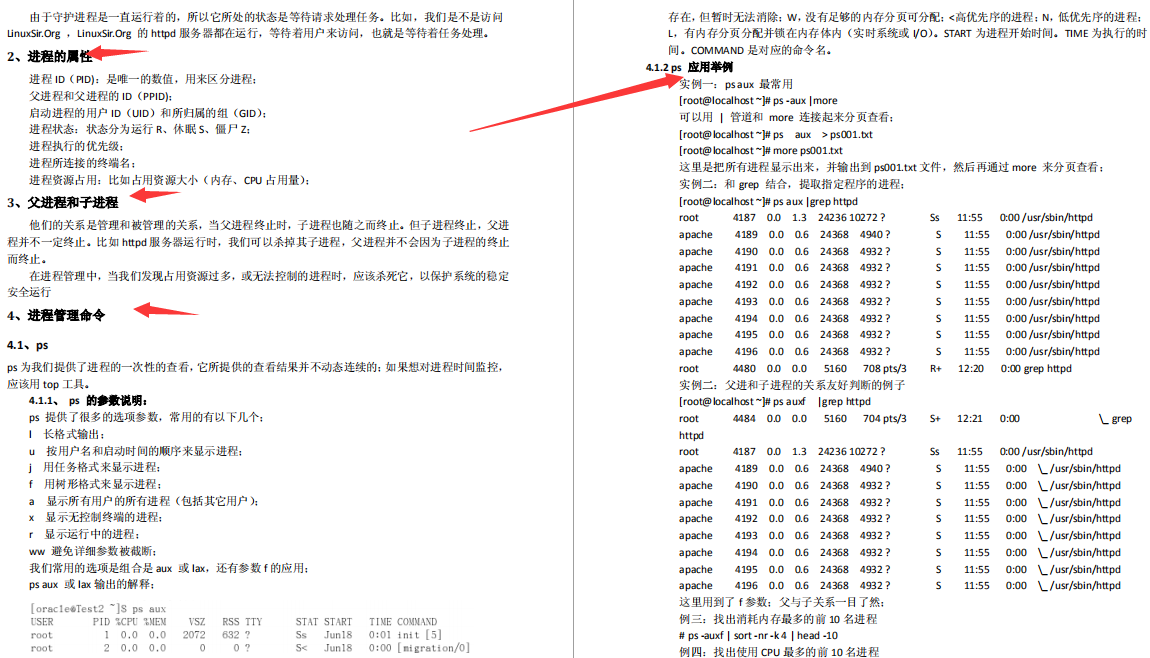The height and width of the screenshot is (658, 1150).
Task: Select the subheading "4.1、ps"
Action: coord(28,345)
